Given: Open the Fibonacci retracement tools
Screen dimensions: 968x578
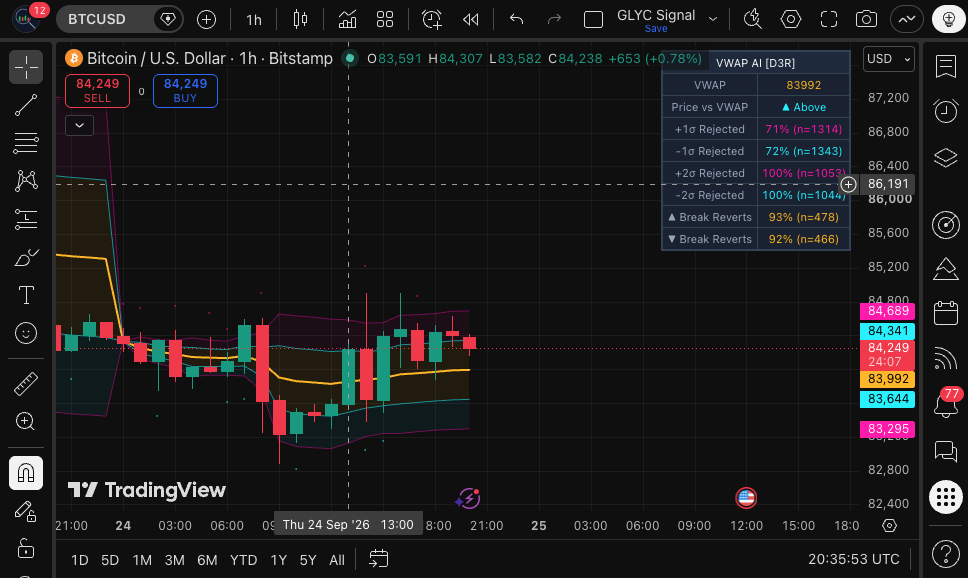Looking at the screenshot, I should click(x=26, y=143).
